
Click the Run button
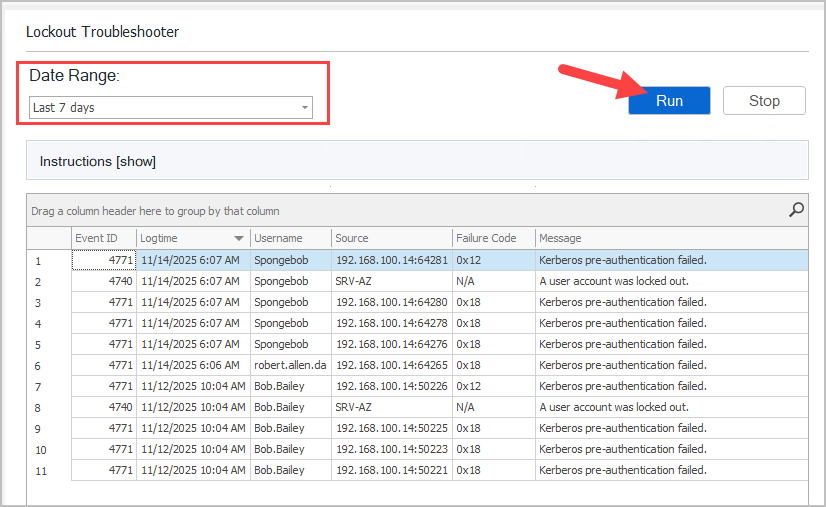pyautogui.click(x=669, y=101)
